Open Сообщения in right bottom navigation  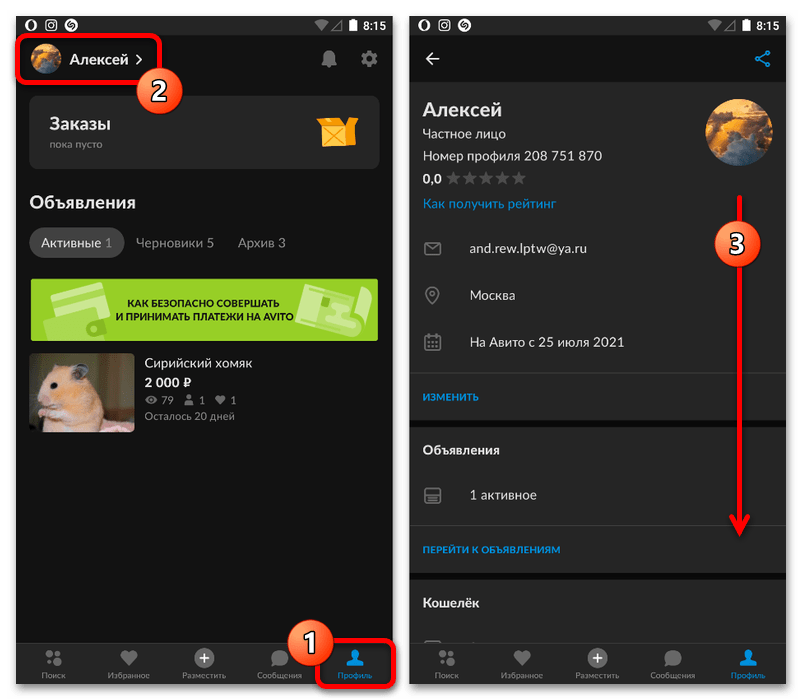[x=672, y=662]
